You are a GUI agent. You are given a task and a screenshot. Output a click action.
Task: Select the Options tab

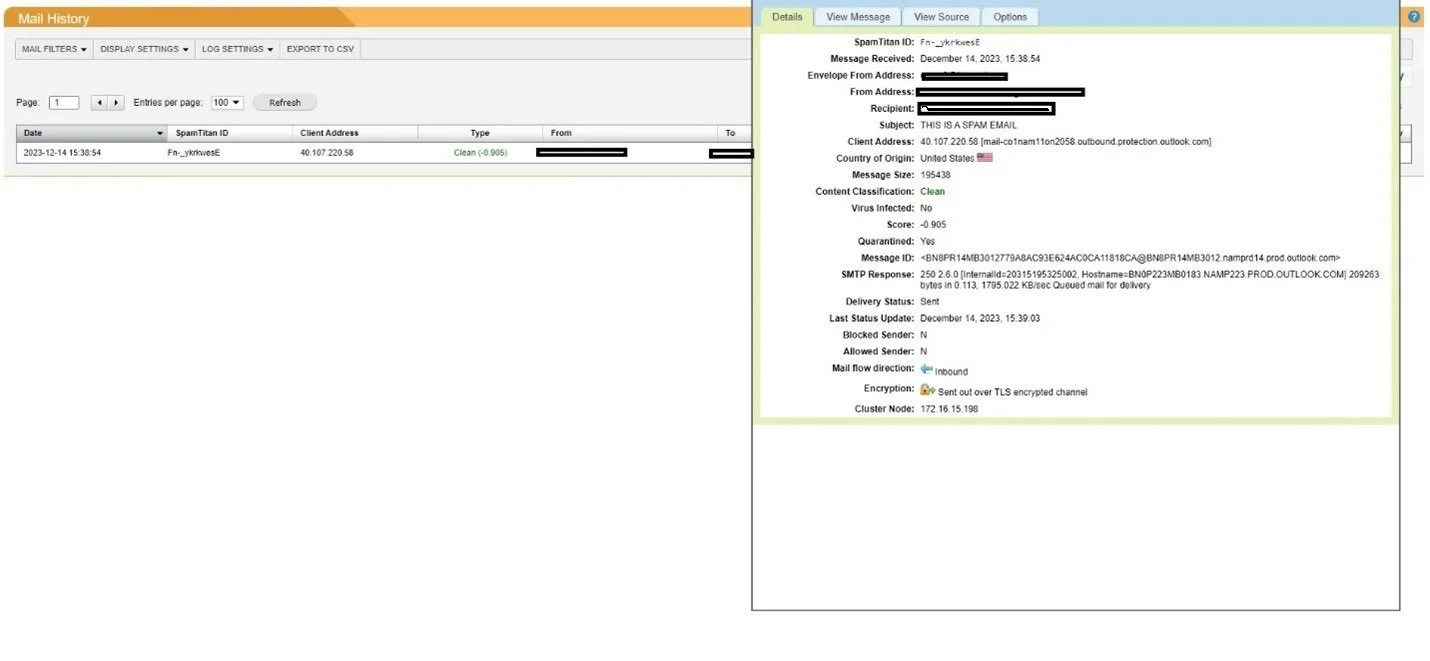pyautogui.click(x=1010, y=17)
